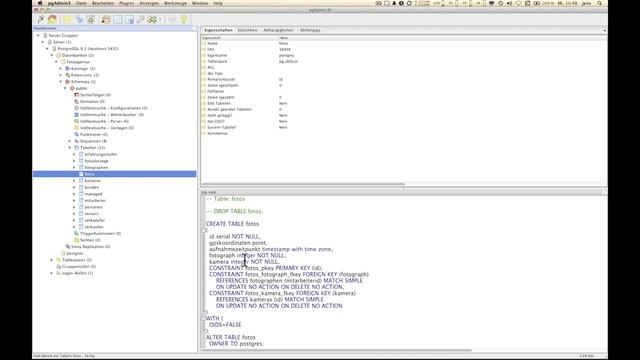Collapse the Tabellen node
The image size is (640, 360).
(70, 147)
